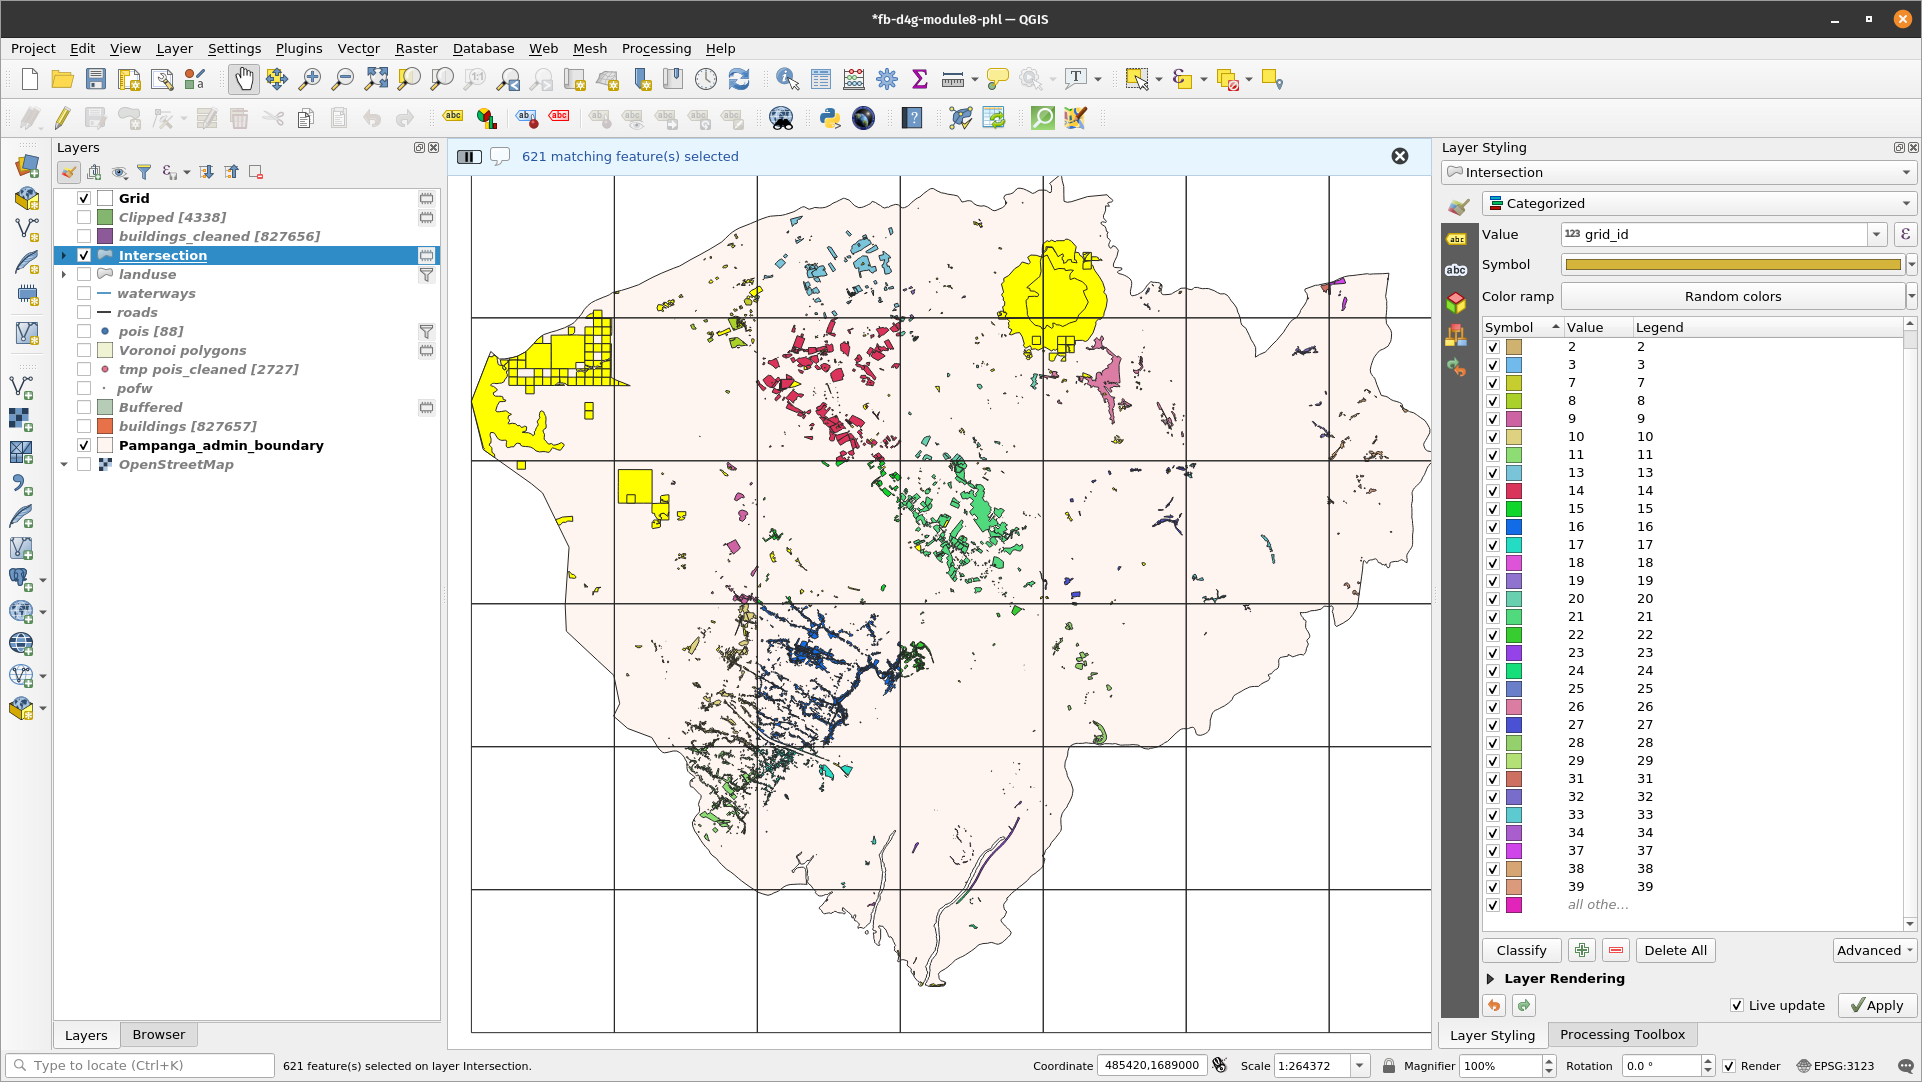Open layer styling brush in Layers panel
The image size is (1922, 1082).
pos(68,172)
